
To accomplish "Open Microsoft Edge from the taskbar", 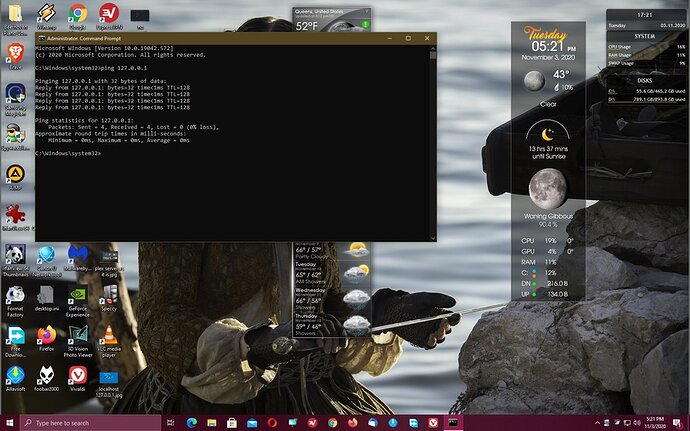I will (x=191, y=423).
